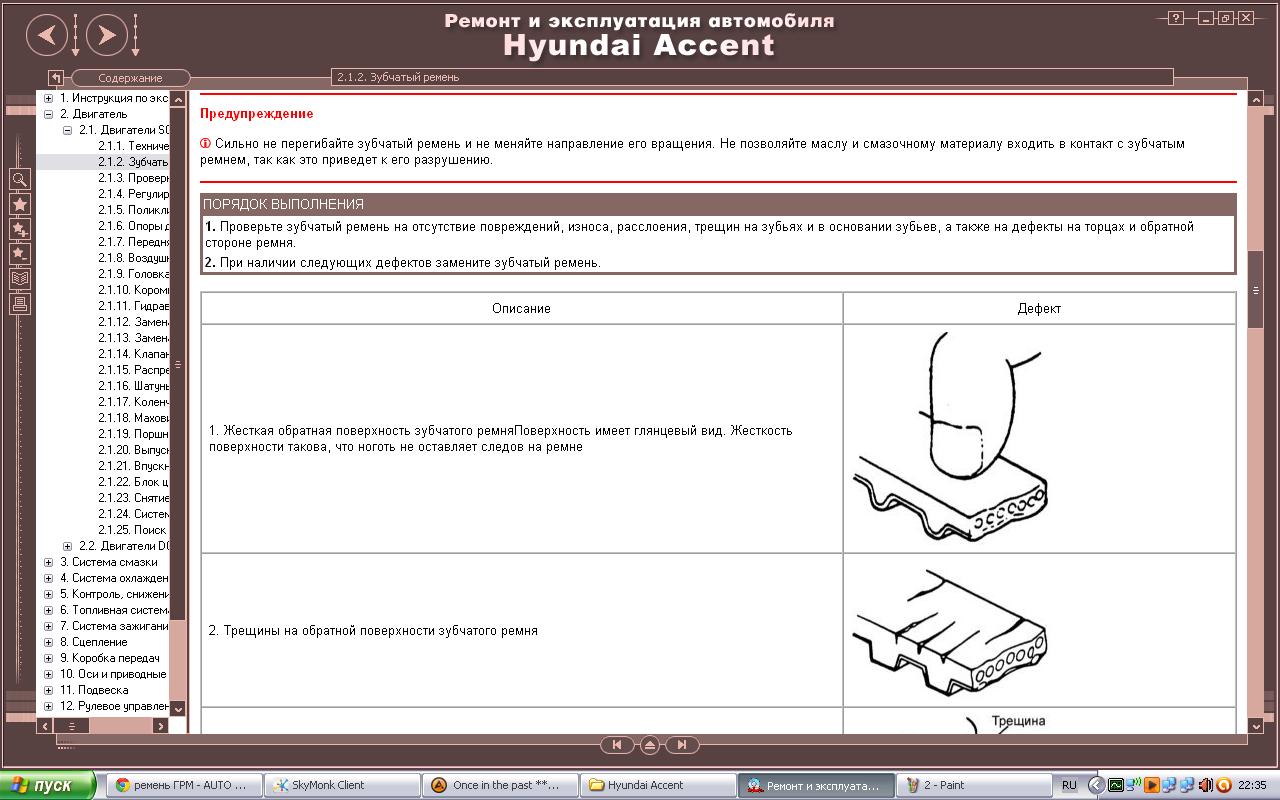Click RU language indicator in taskbar

click(x=1069, y=785)
